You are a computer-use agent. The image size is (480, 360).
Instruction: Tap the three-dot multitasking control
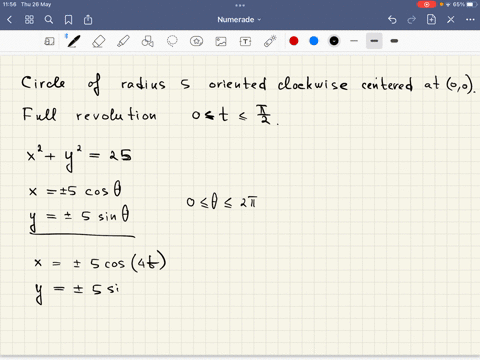point(240,5)
